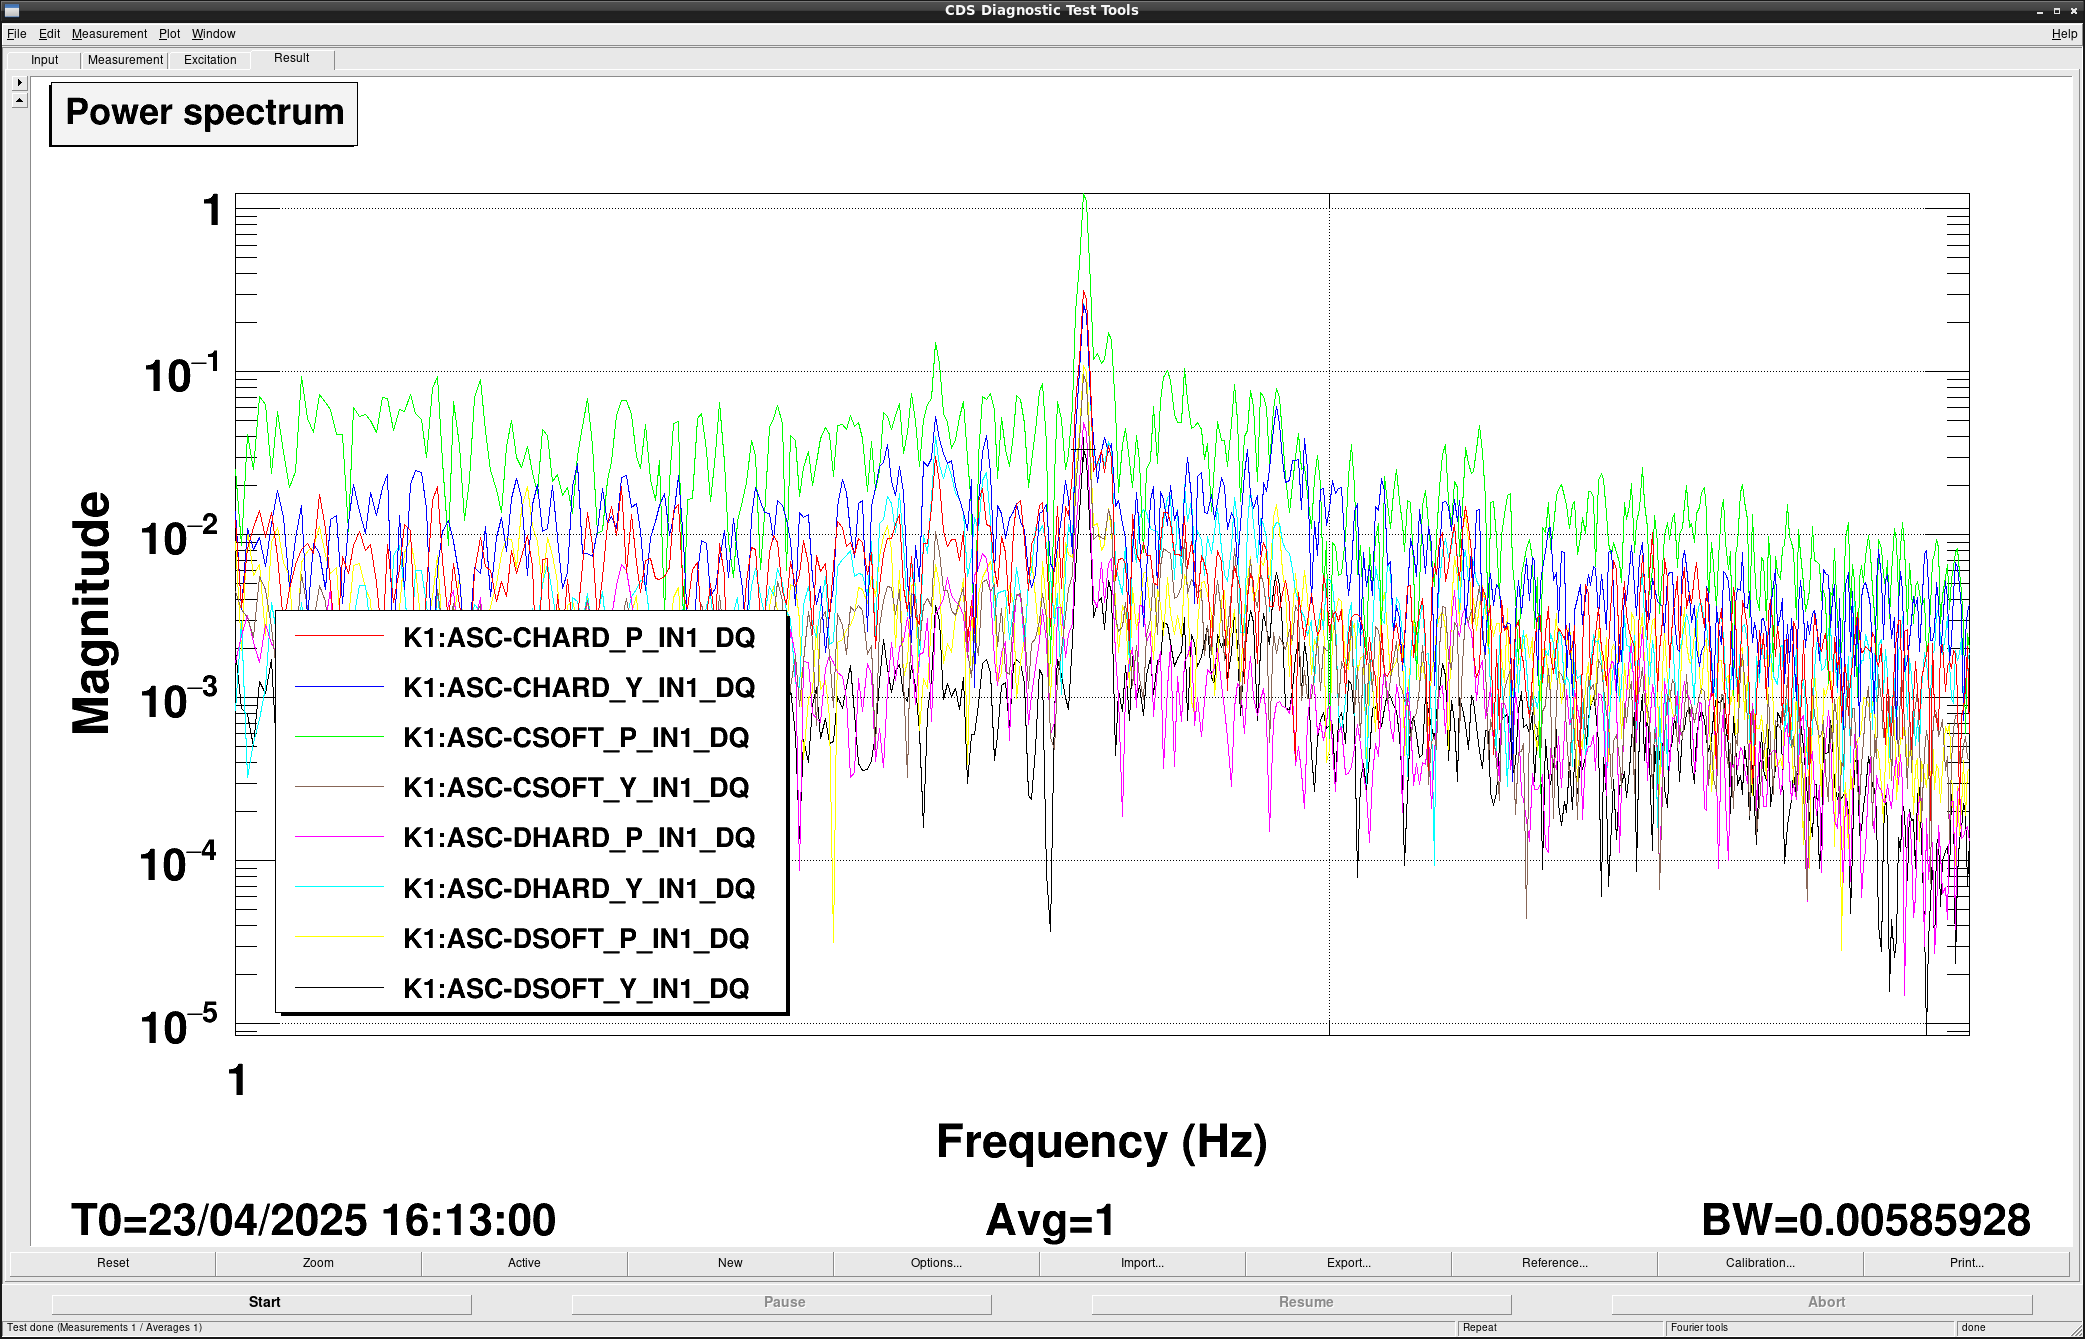Open the Window menu
This screenshot has height=1339, width=2085.
click(213, 34)
